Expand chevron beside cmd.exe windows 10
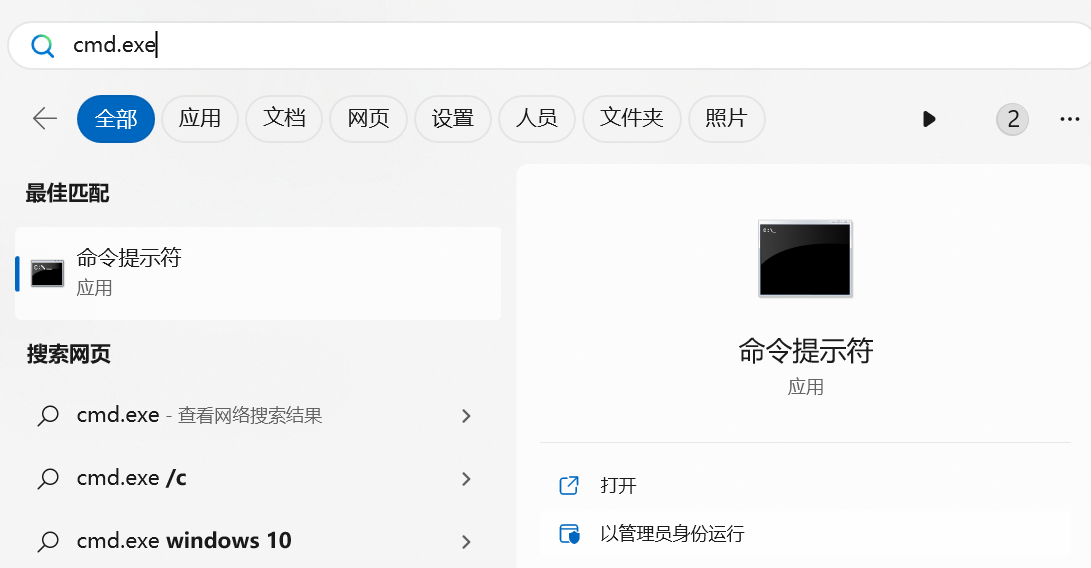The width and height of the screenshot is (1091, 568). tap(466, 541)
